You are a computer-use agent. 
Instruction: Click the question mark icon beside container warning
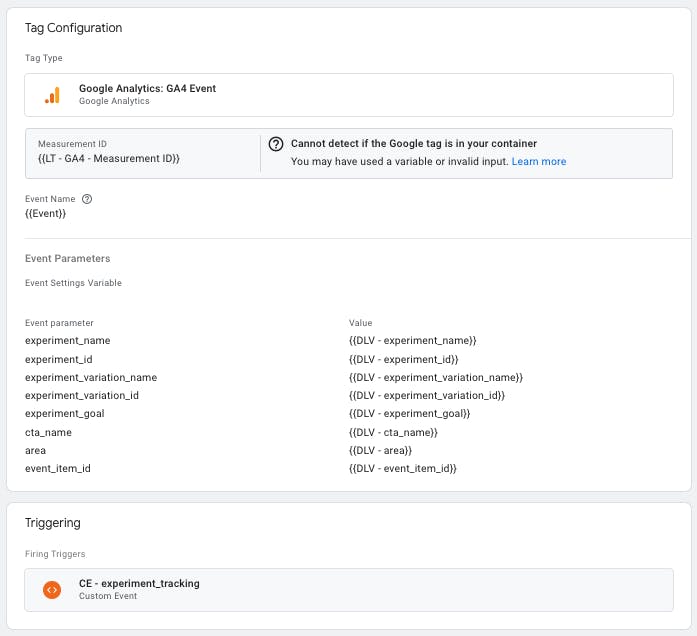(x=276, y=144)
